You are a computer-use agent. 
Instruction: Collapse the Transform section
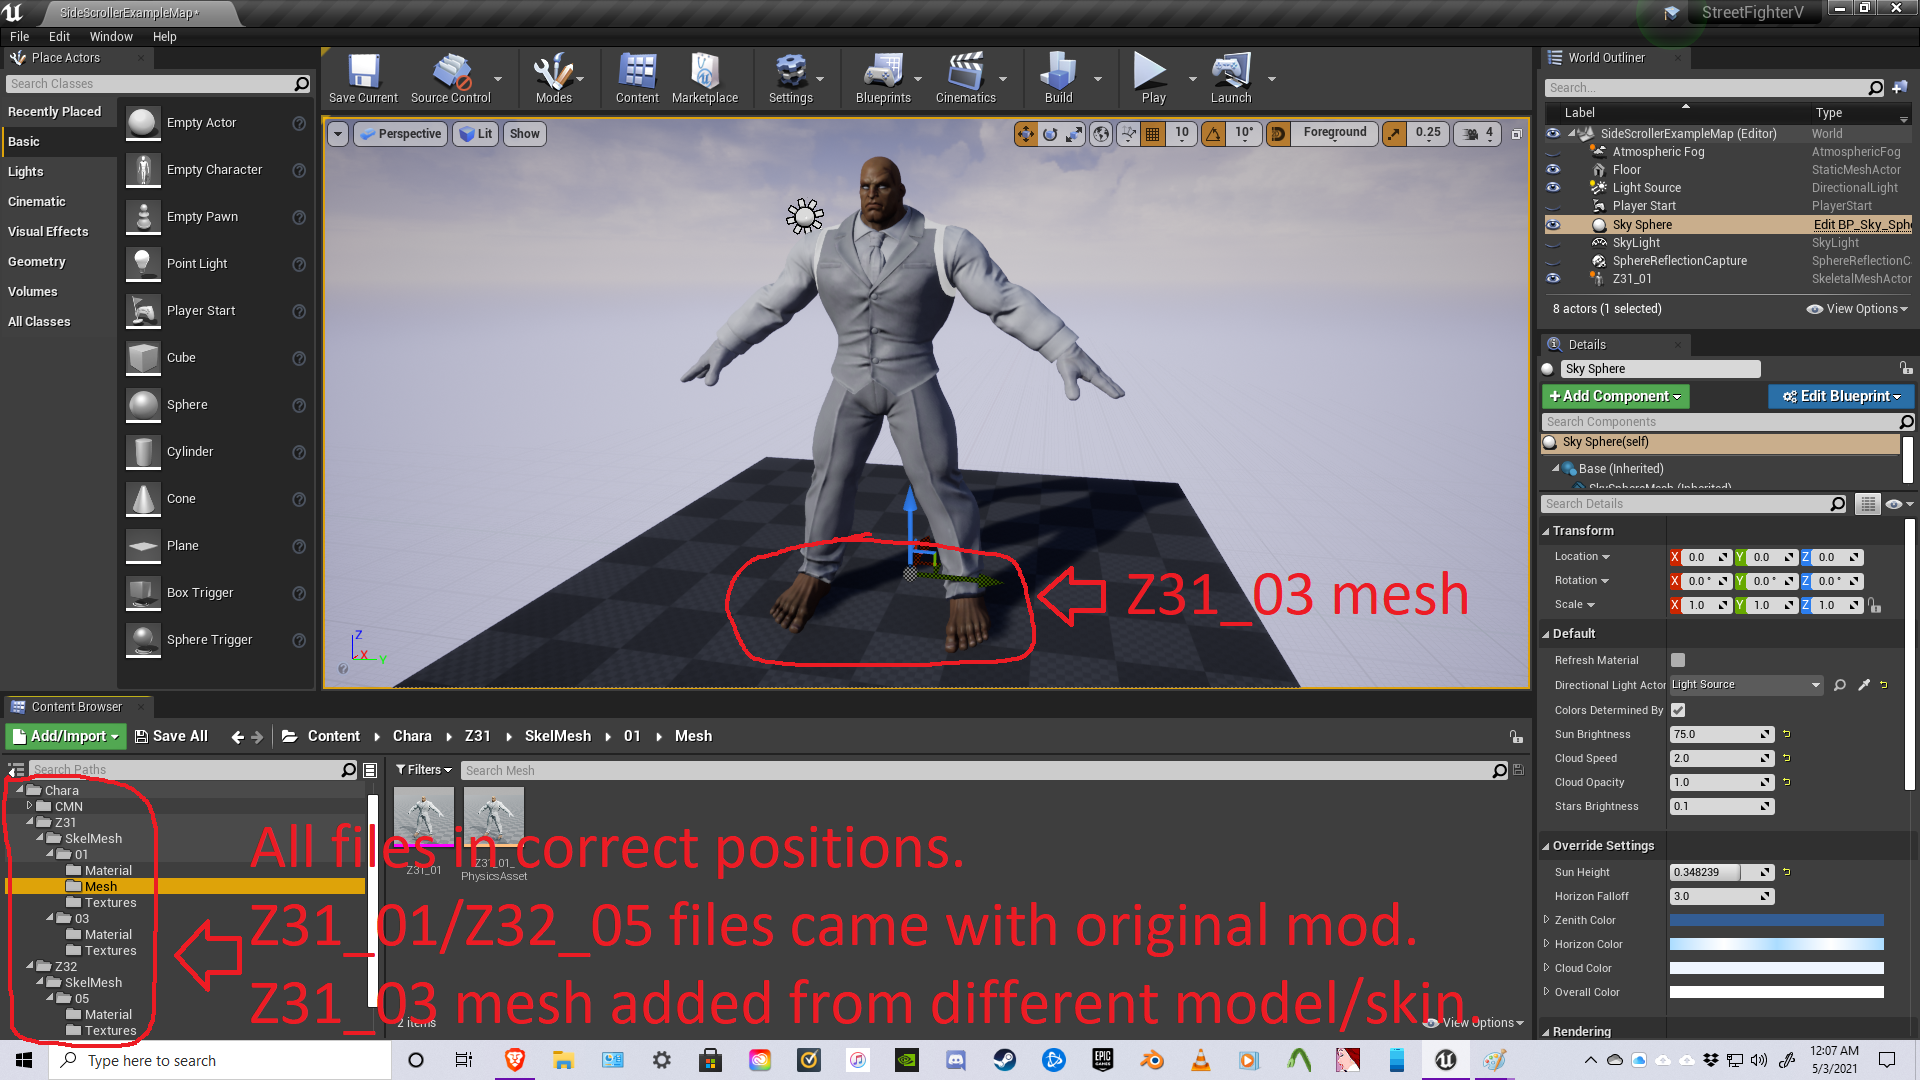(x=1546, y=531)
